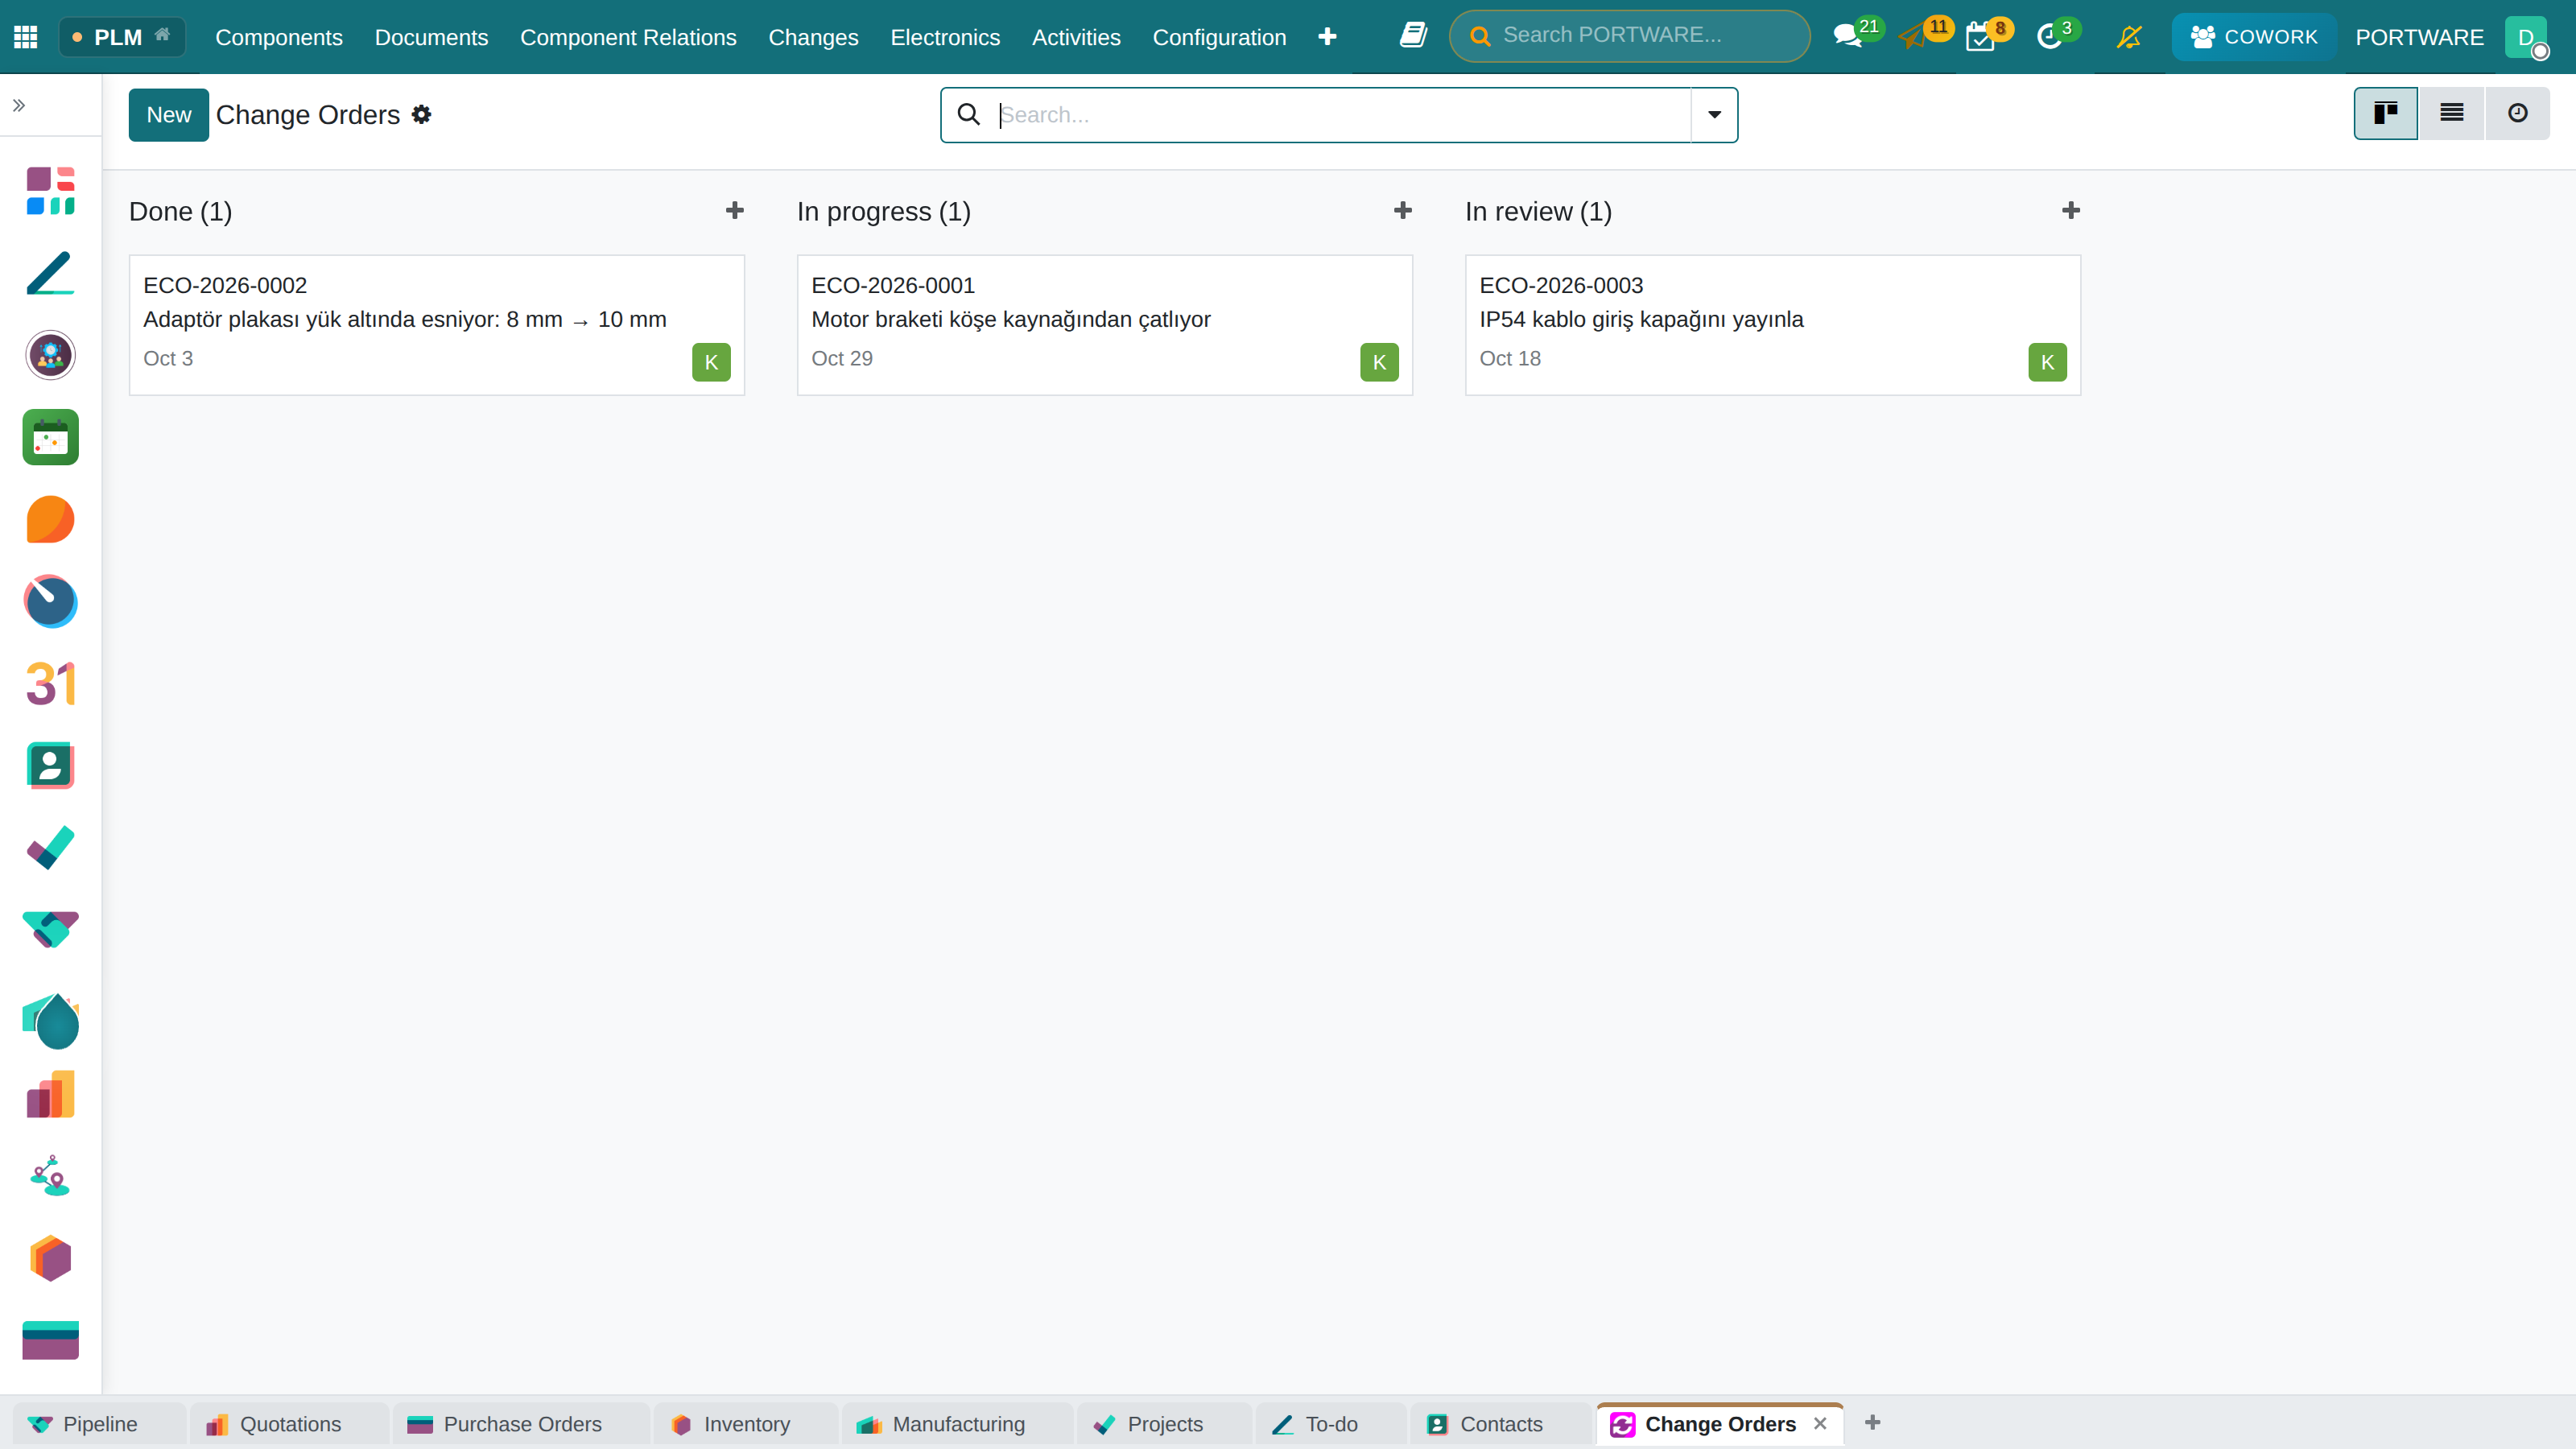The height and width of the screenshot is (1449, 2576).
Task: Open the handshake CRM sidebar icon
Action: (51, 930)
